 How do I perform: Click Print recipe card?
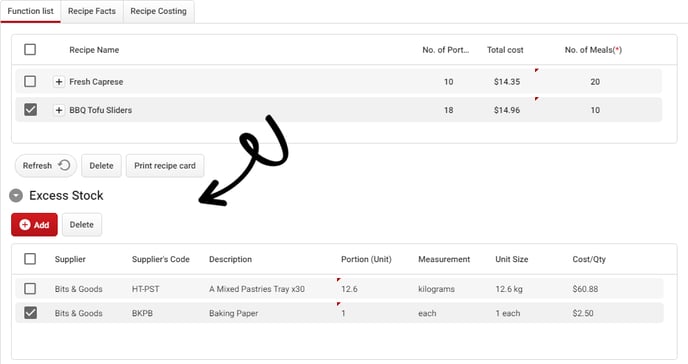pos(165,166)
